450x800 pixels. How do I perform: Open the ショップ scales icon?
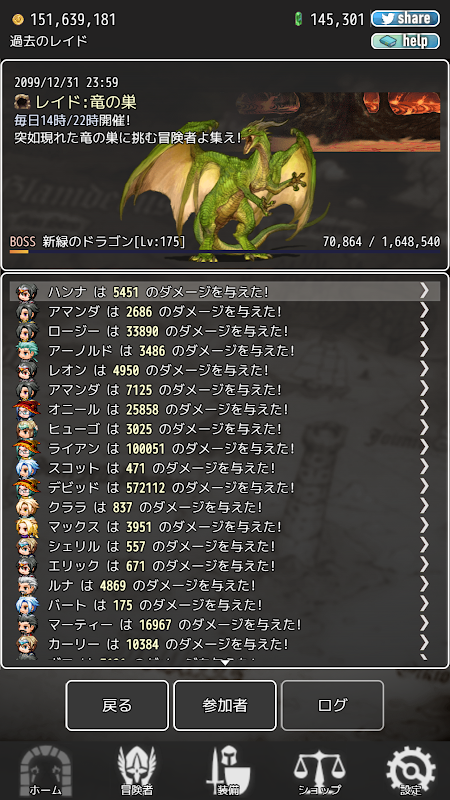tap(319, 769)
